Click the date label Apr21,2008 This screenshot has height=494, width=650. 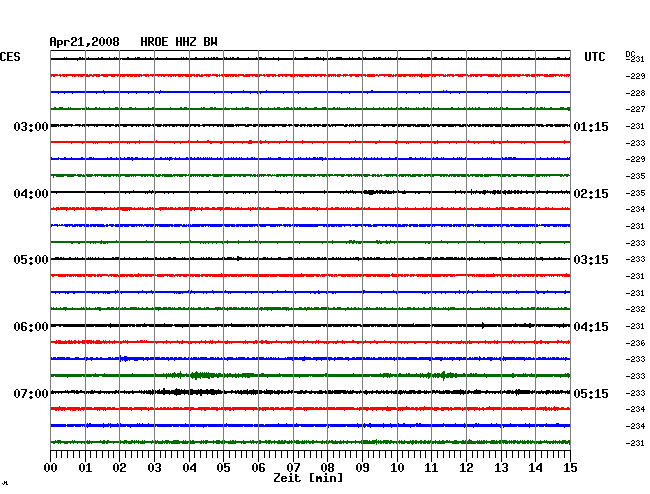click(85, 42)
